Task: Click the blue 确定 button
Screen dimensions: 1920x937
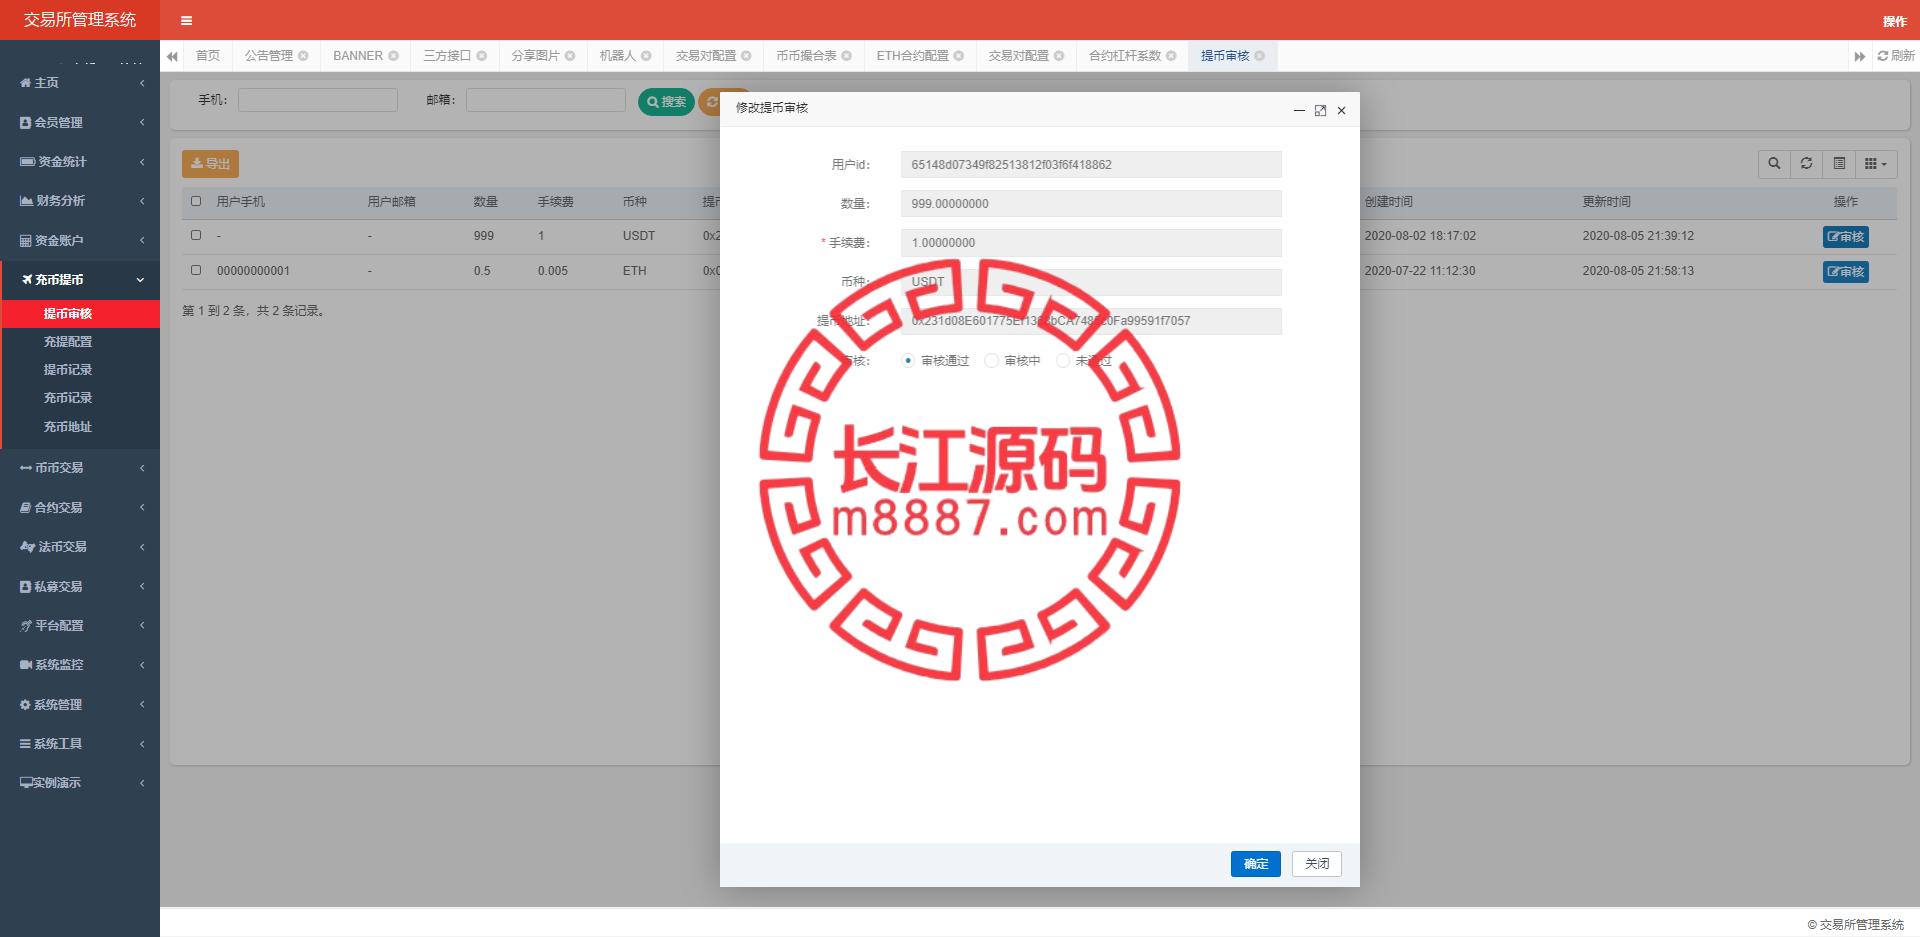Action: click(x=1256, y=864)
